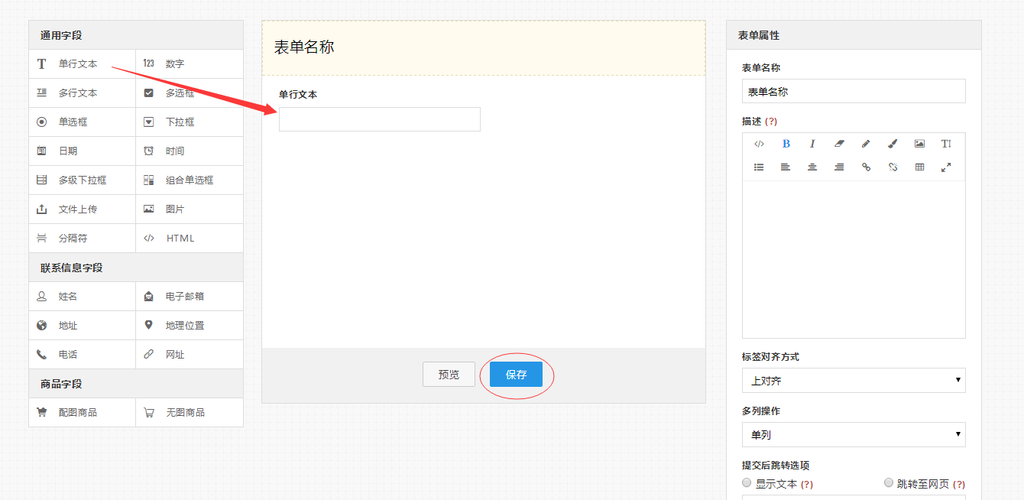Add a 电话 phone field
The width and height of the screenshot is (1024, 500).
pyautogui.click(x=82, y=354)
